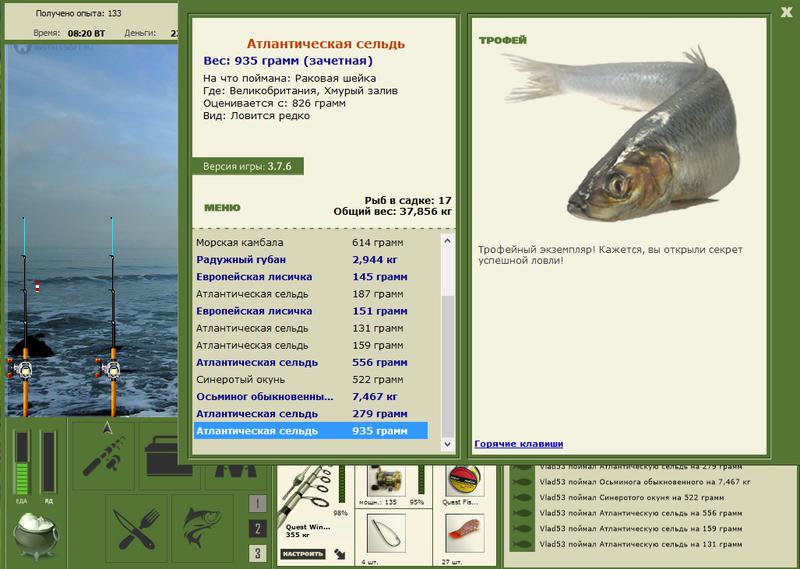
Task: Select Атлантическая сельдь 556 грамм row
Action: 311,362
